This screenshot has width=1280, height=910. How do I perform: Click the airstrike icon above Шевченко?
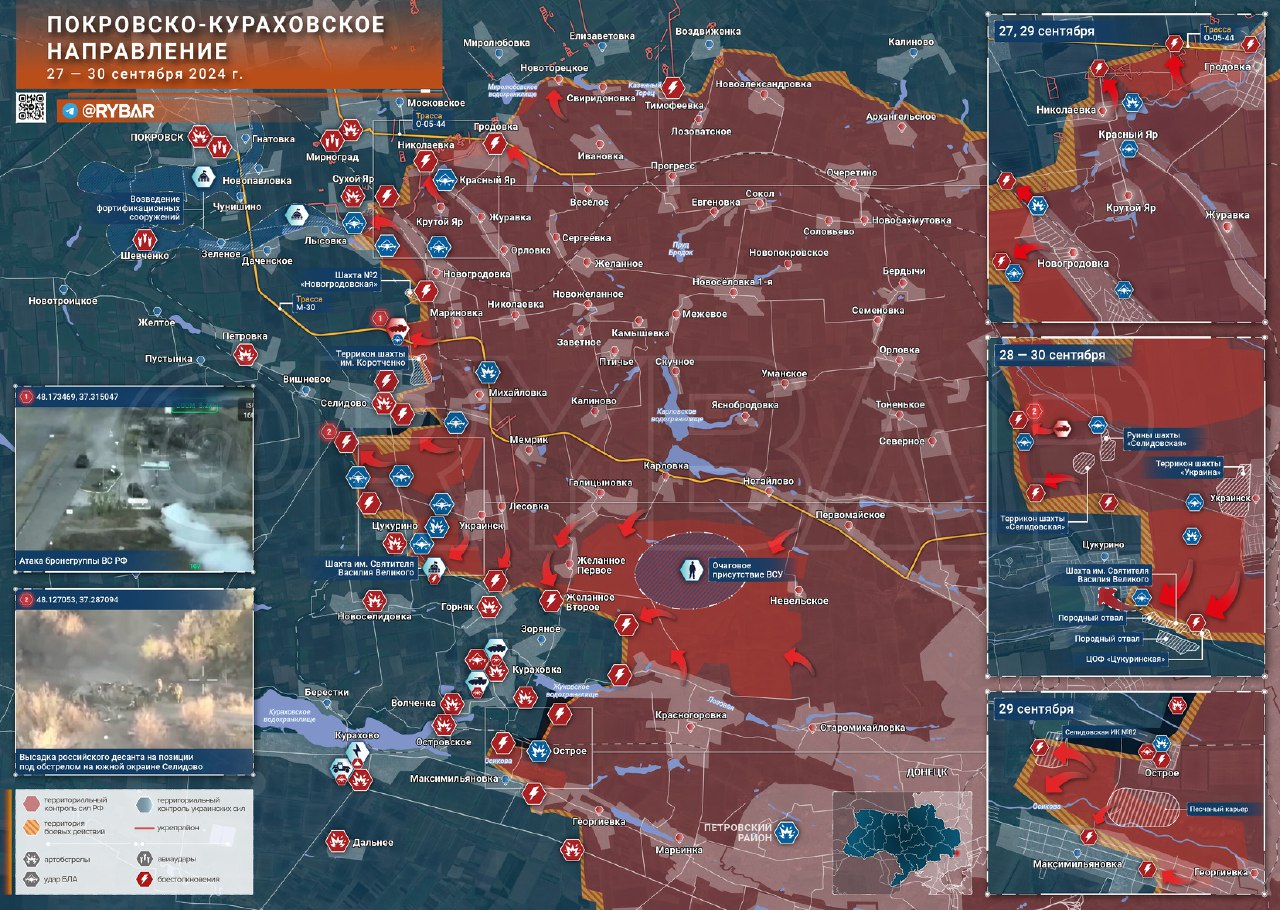click(143, 239)
